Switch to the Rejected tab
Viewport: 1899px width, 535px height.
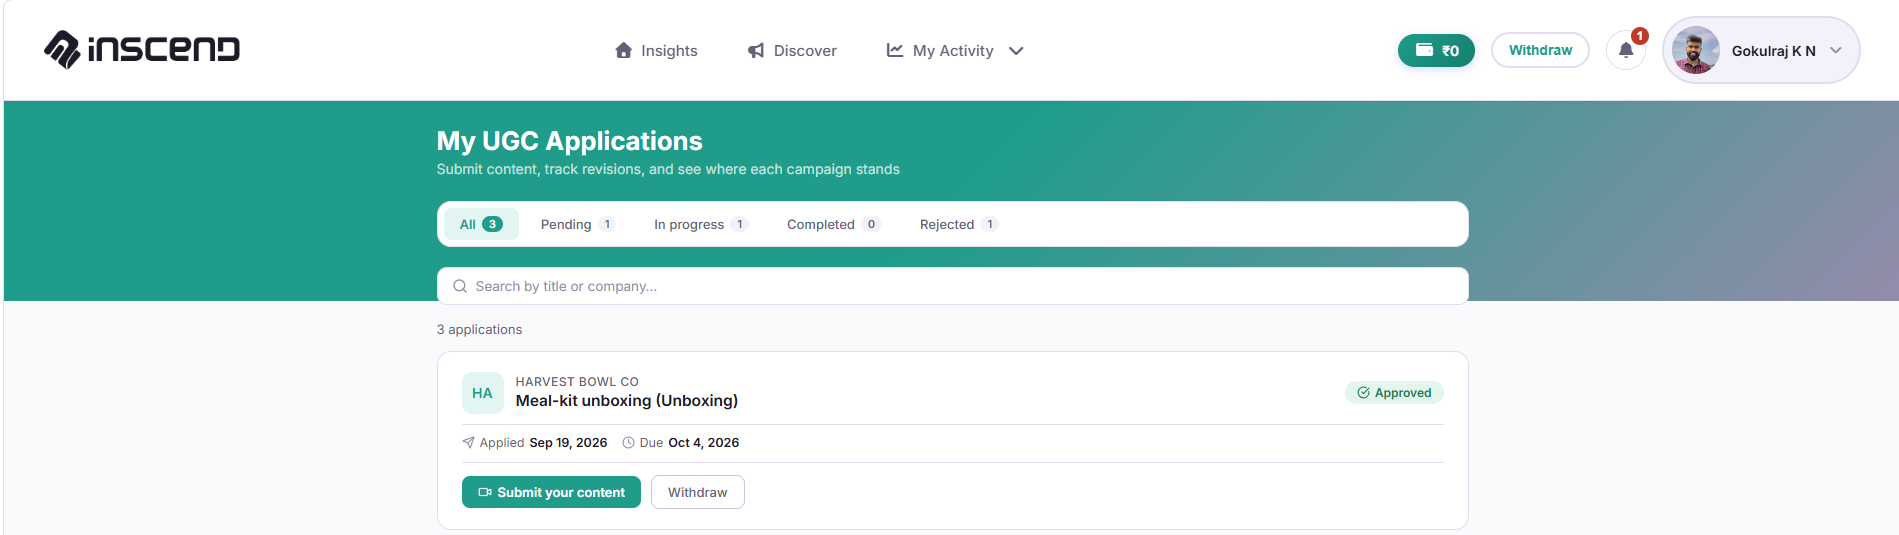pyautogui.click(x=958, y=224)
